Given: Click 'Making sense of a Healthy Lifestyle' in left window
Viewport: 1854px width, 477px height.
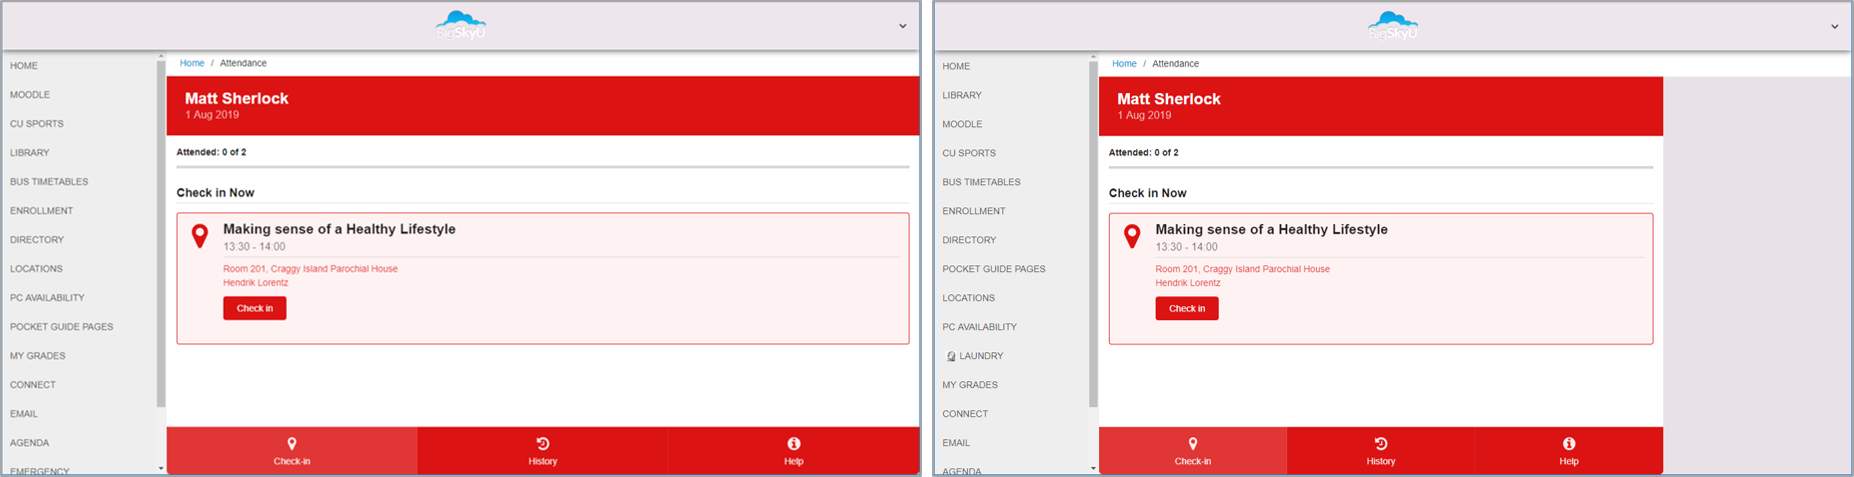Looking at the screenshot, I should [339, 229].
